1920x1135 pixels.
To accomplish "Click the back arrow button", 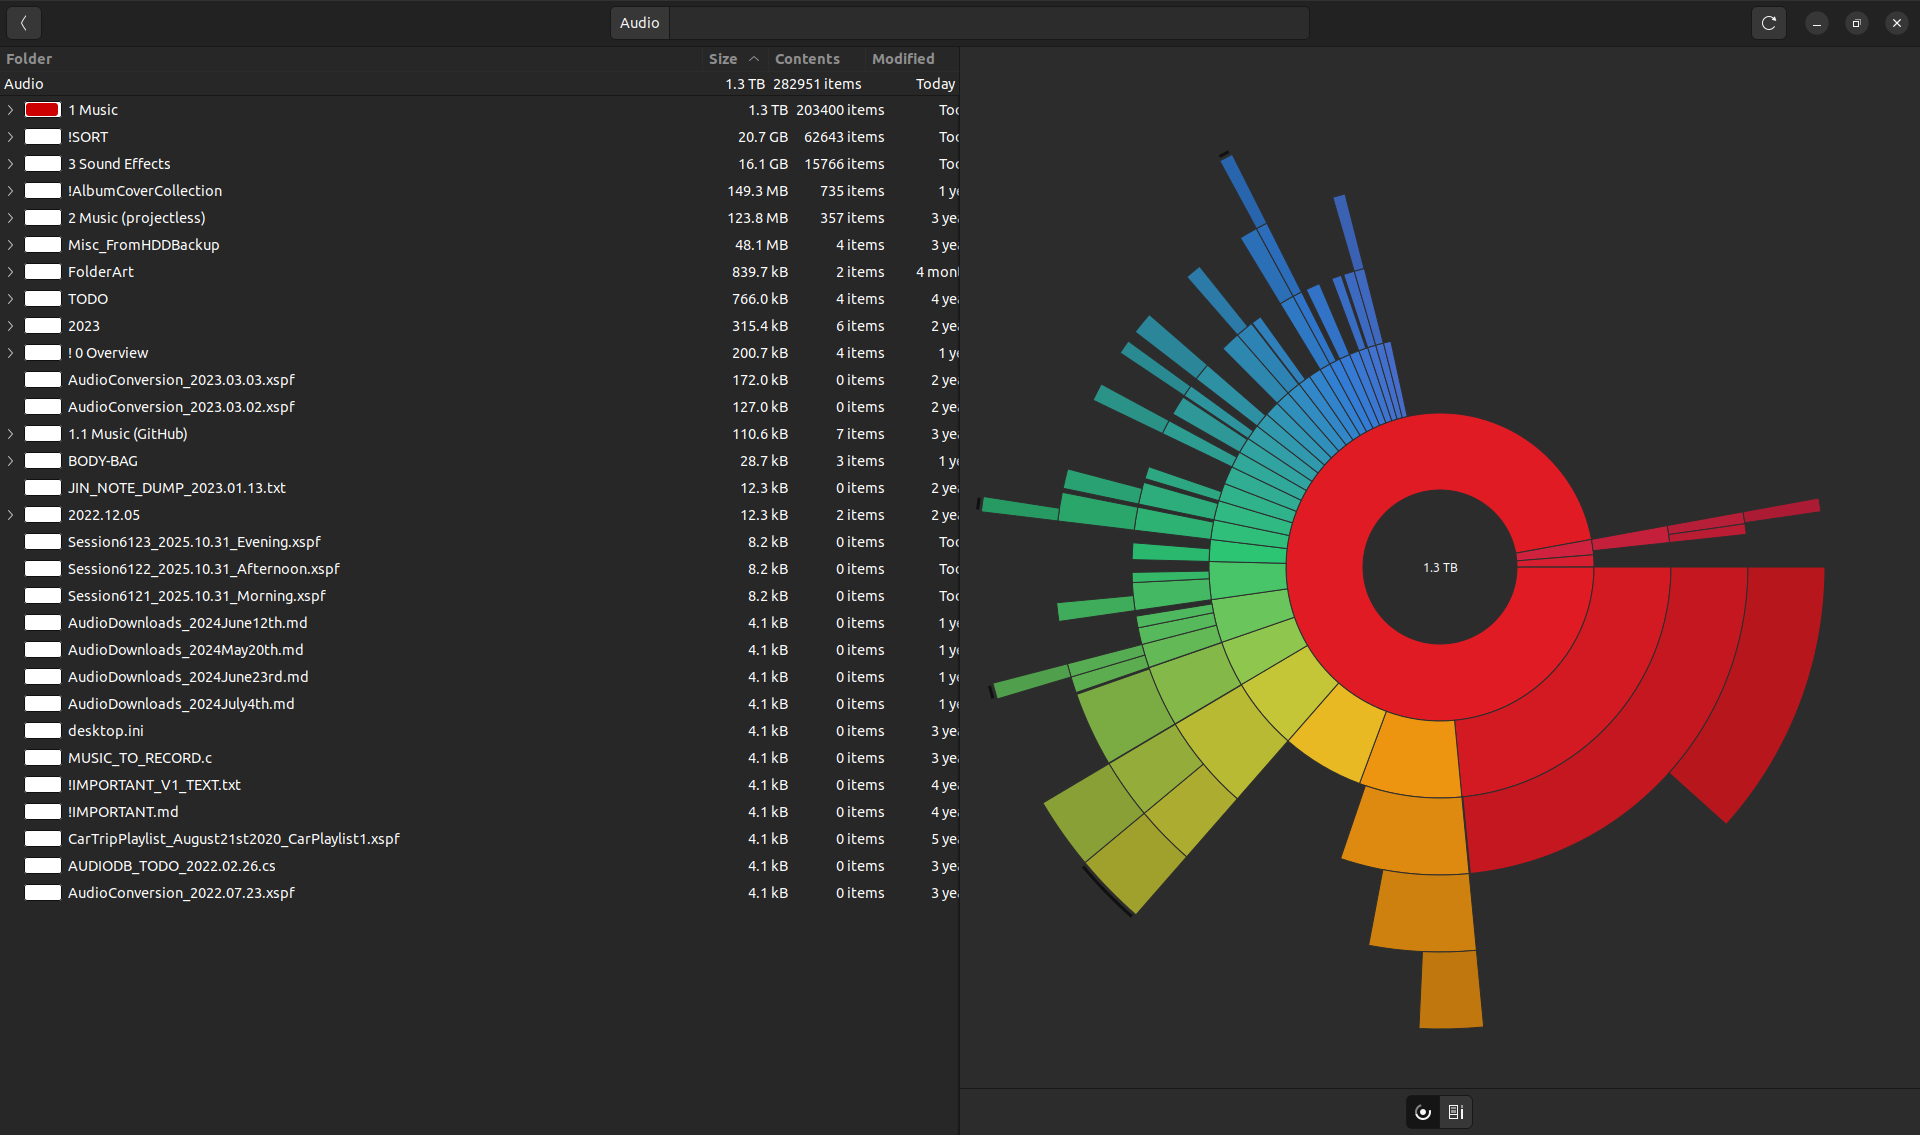I will (x=24, y=22).
